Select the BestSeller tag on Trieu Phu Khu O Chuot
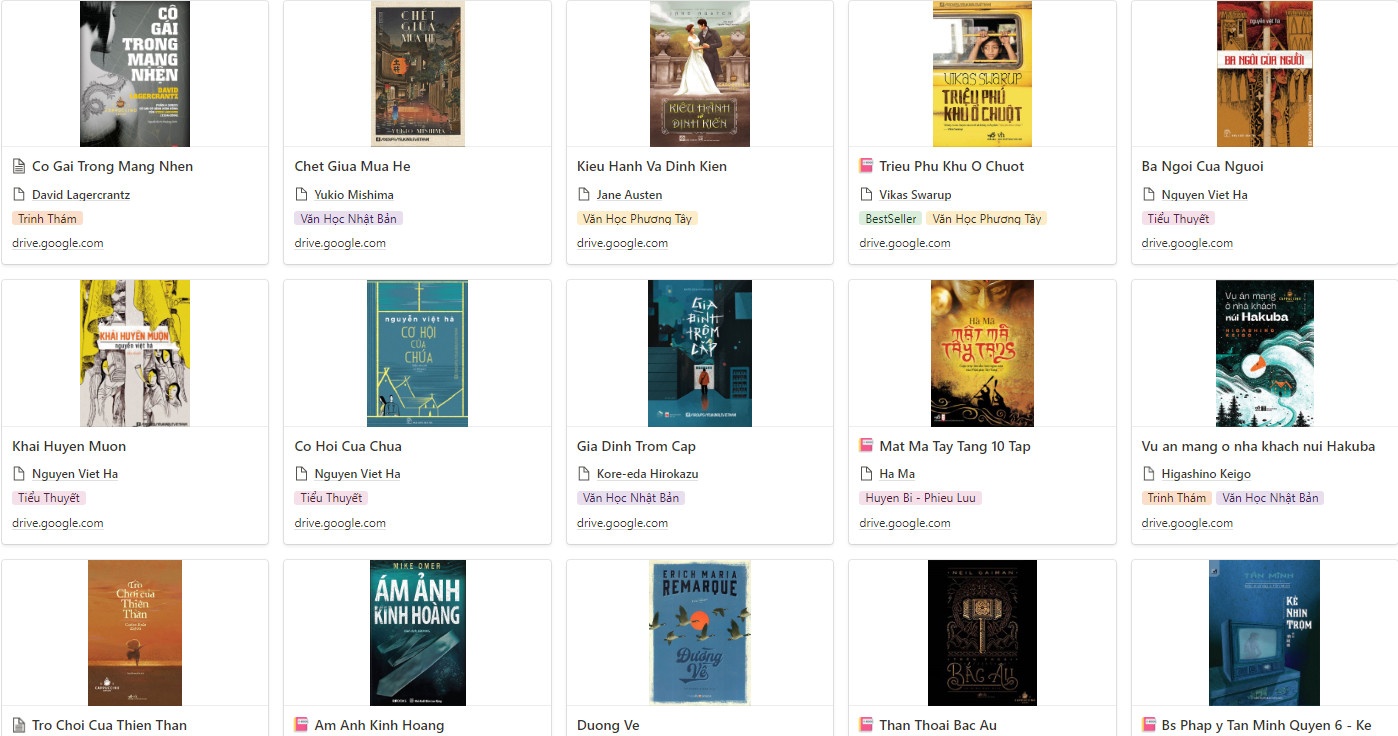 tap(890, 219)
